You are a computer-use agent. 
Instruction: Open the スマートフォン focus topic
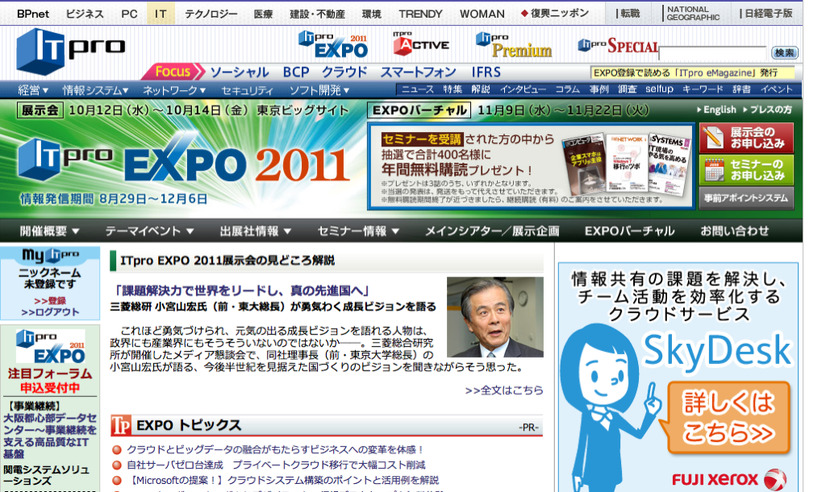click(x=418, y=72)
